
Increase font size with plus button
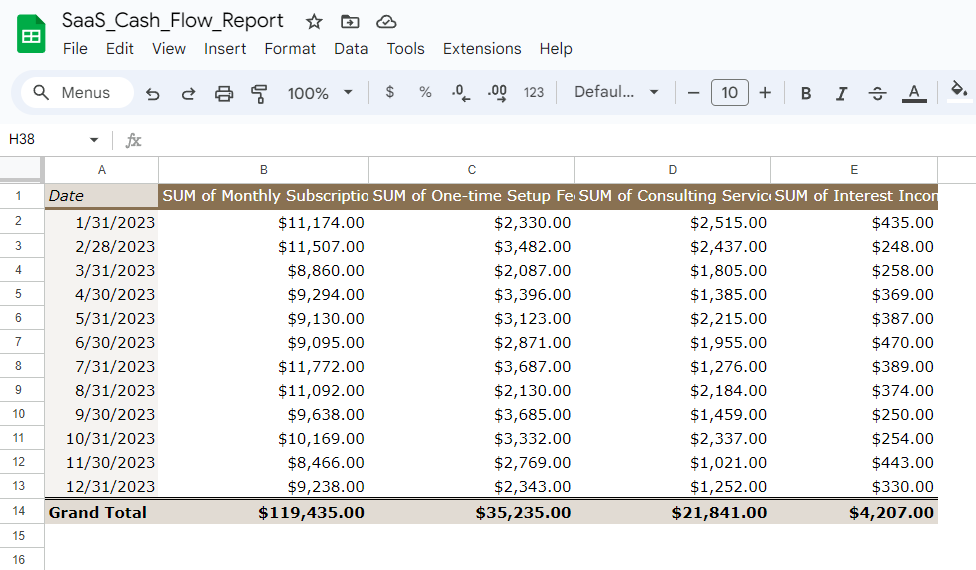point(765,93)
